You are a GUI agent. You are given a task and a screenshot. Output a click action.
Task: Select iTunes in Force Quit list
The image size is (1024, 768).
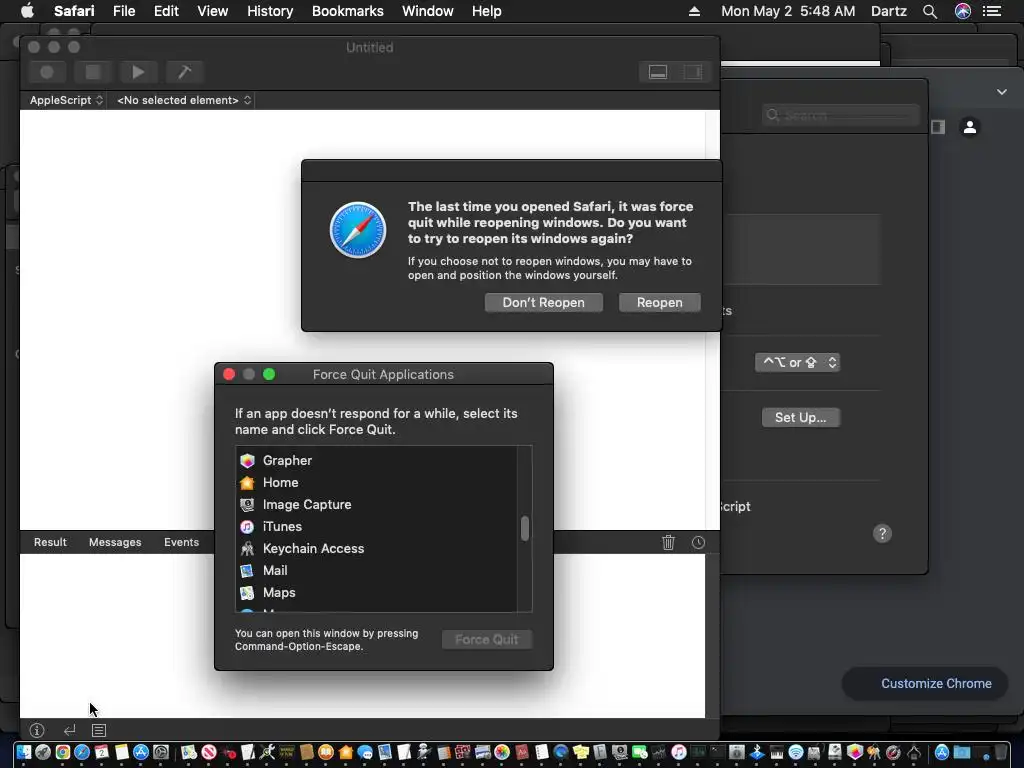pyautogui.click(x=377, y=526)
